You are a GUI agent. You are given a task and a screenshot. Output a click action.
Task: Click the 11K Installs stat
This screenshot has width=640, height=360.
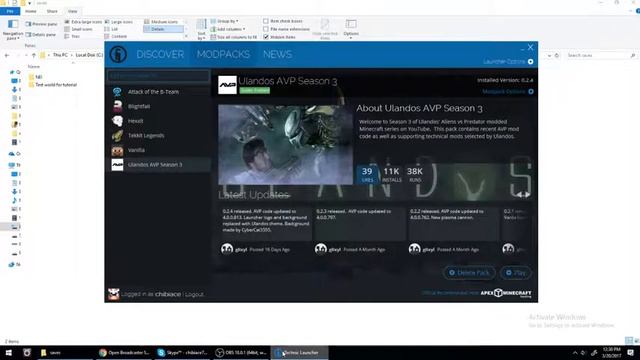(391, 174)
